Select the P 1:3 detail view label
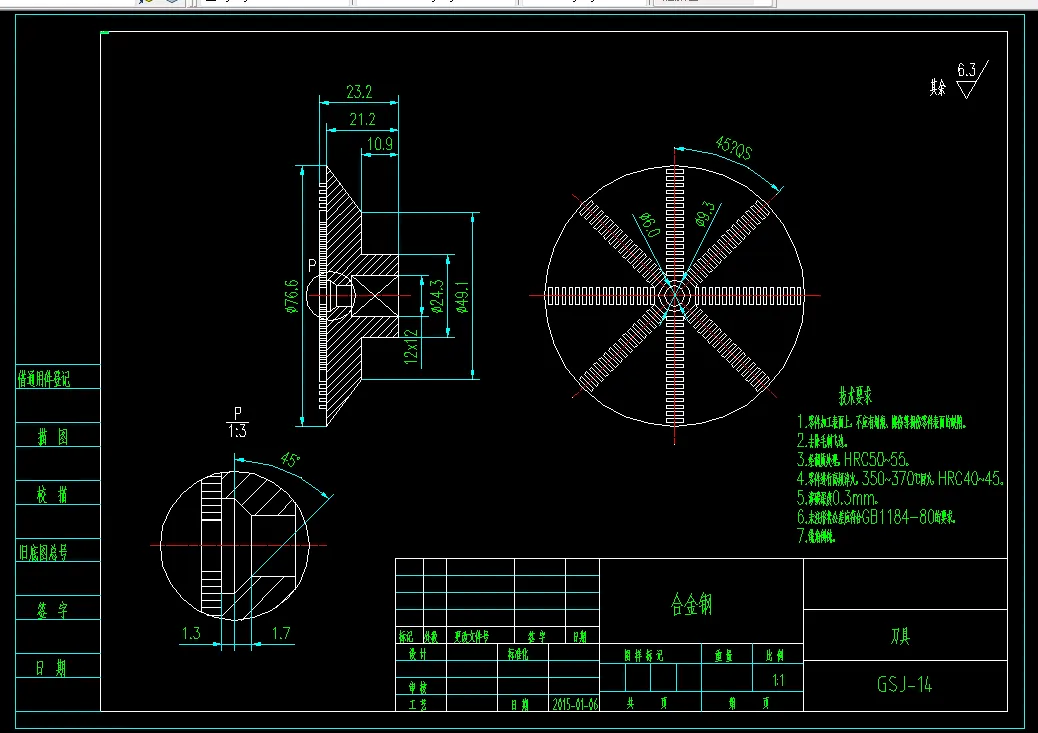The width and height of the screenshot is (1038, 733). 238,422
